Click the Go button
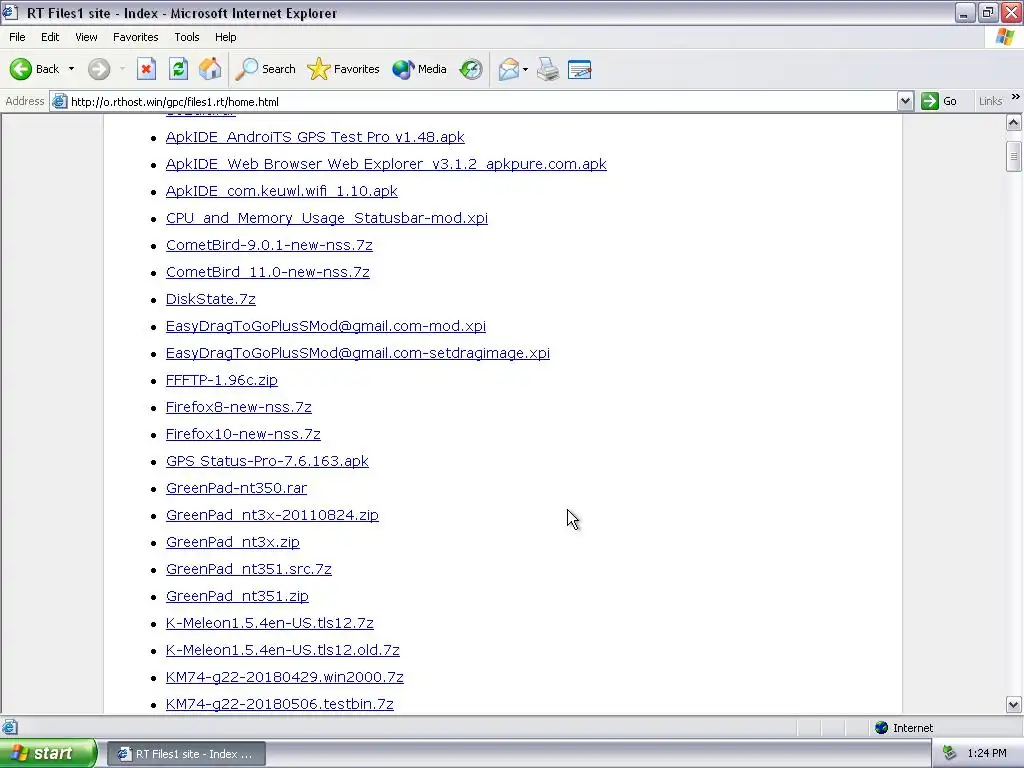Viewport: 1024px width, 768px height. click(x=939, y=101)
